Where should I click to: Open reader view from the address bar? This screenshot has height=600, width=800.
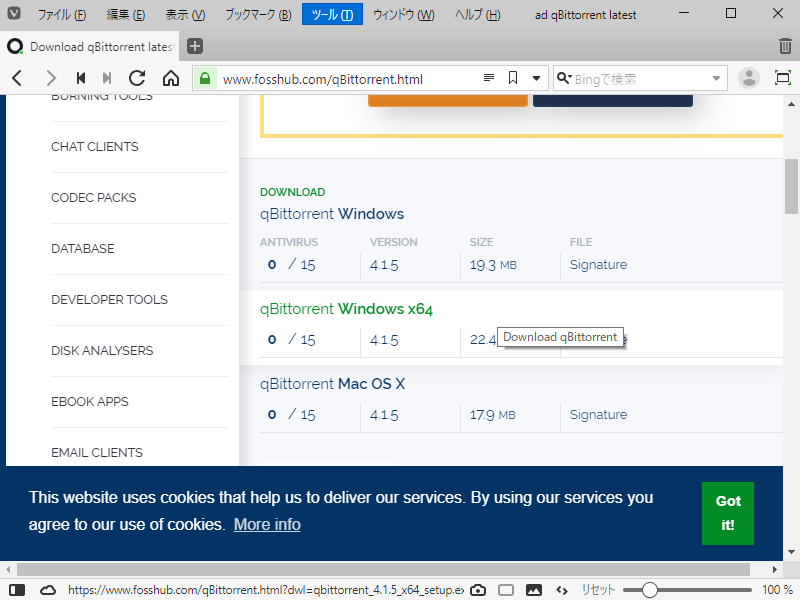[x=489, y=78]
